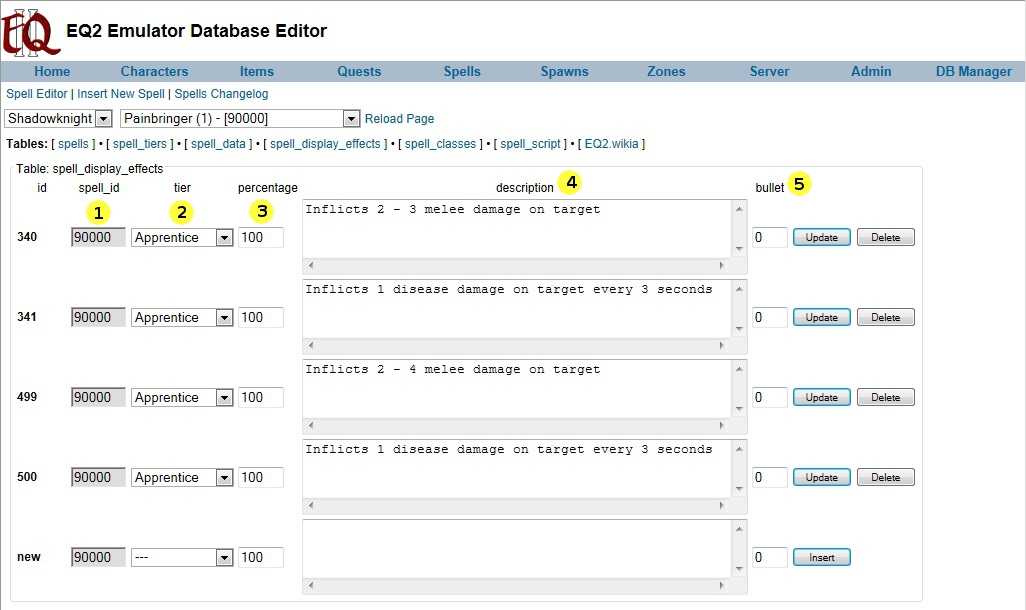Click the Reload Page link
The height and width of the screenshot is (610, 1026).
click(399, 118)
